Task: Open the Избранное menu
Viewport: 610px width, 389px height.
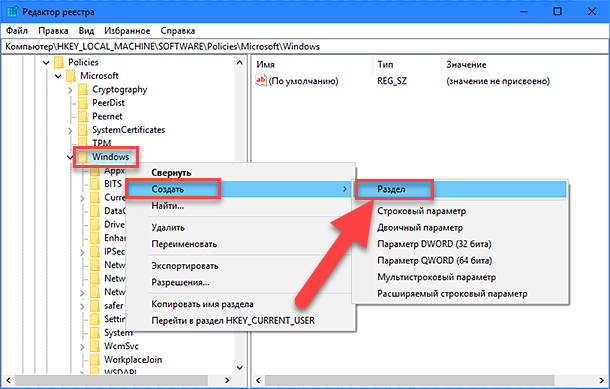Action: pos(127,31)
